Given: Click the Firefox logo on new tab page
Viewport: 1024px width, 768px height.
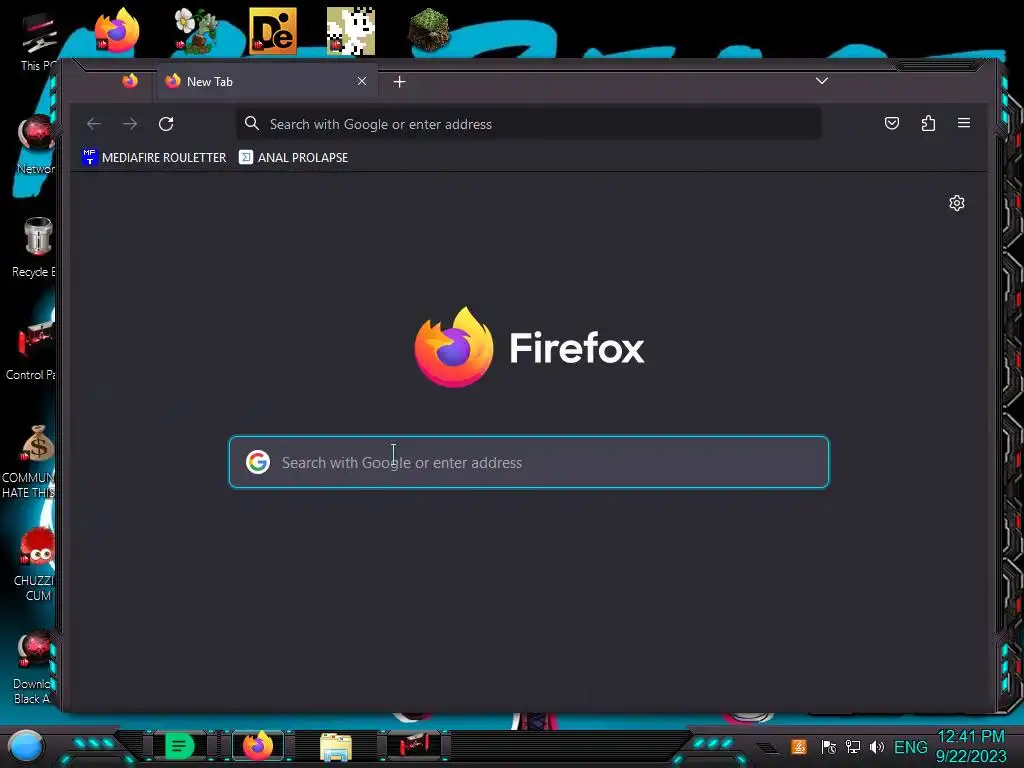Looking at the screenshot, I should pos(454,347).
